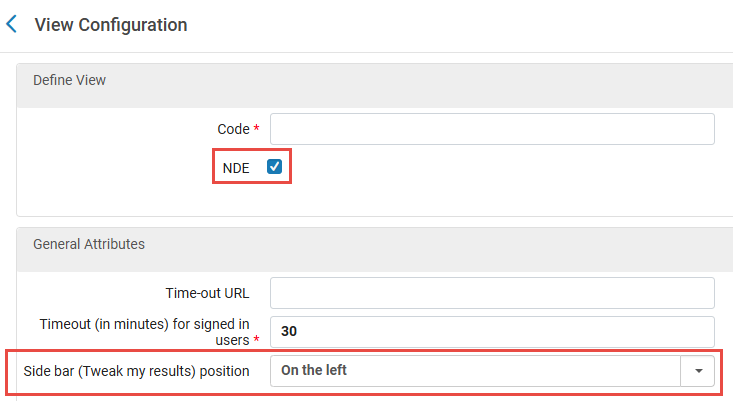
Task: Click into the Time-out URL field
Action: [x=492, y=293]
